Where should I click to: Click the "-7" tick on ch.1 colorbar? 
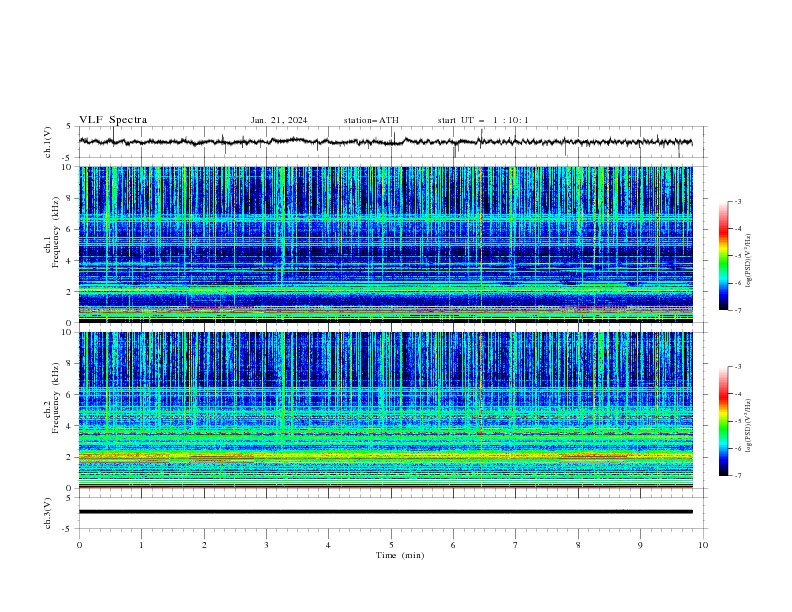tap(737, 310)
